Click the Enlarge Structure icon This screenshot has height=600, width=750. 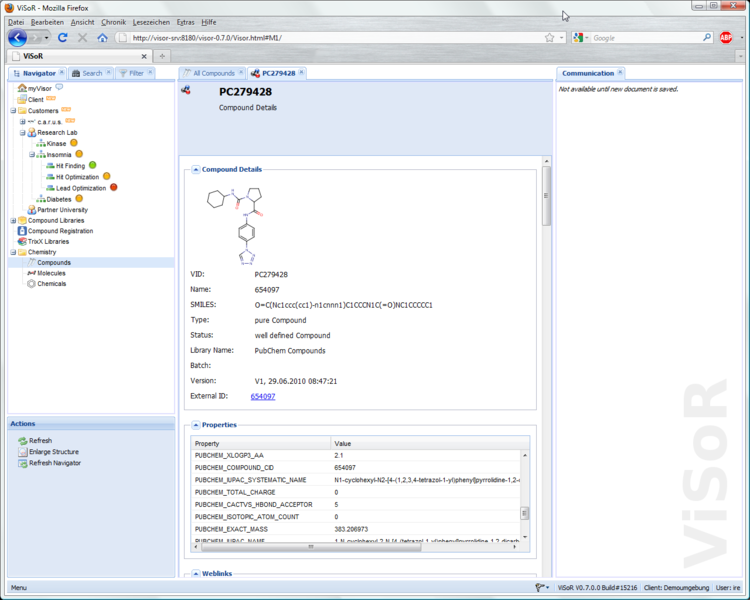(x=22, y=452)
